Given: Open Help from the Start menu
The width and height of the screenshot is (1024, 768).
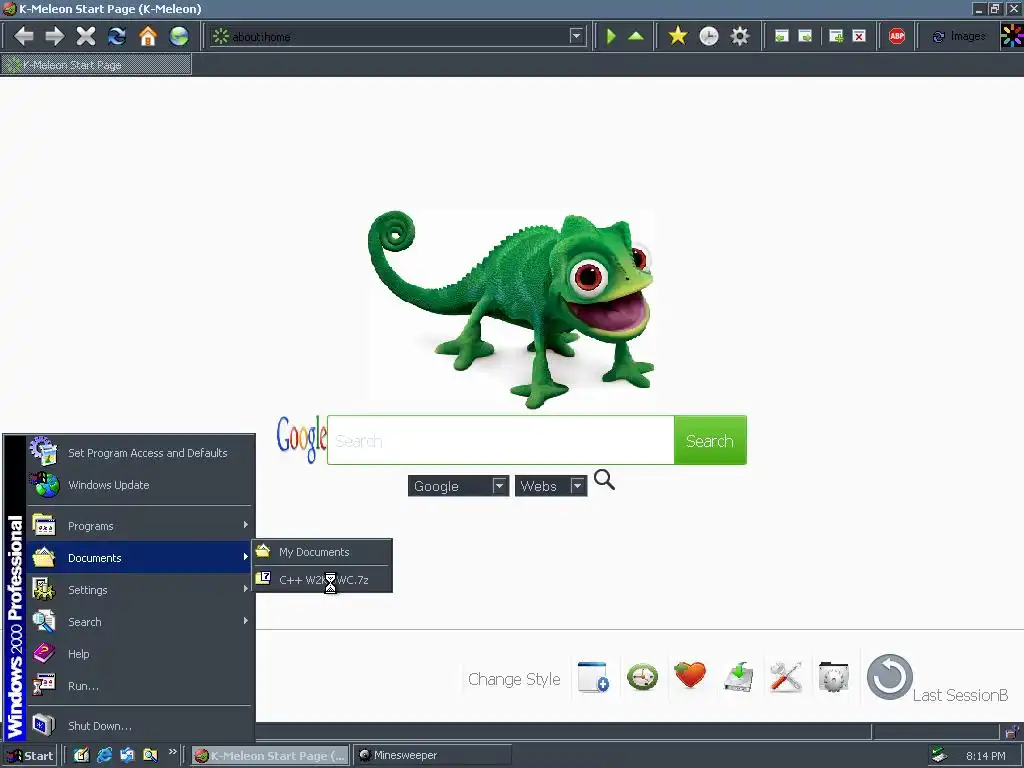Looking at the screenshot, I should point(140,654).
